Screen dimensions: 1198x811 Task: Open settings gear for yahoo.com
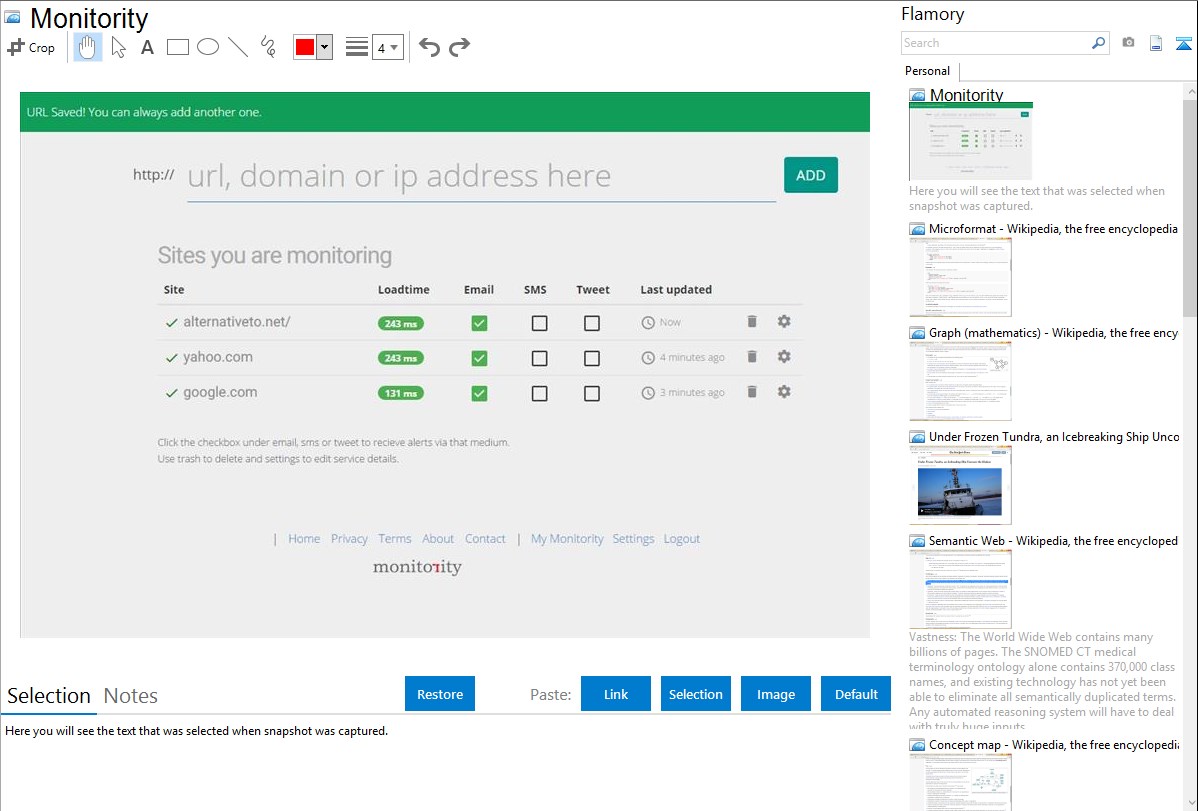(784, 357)
